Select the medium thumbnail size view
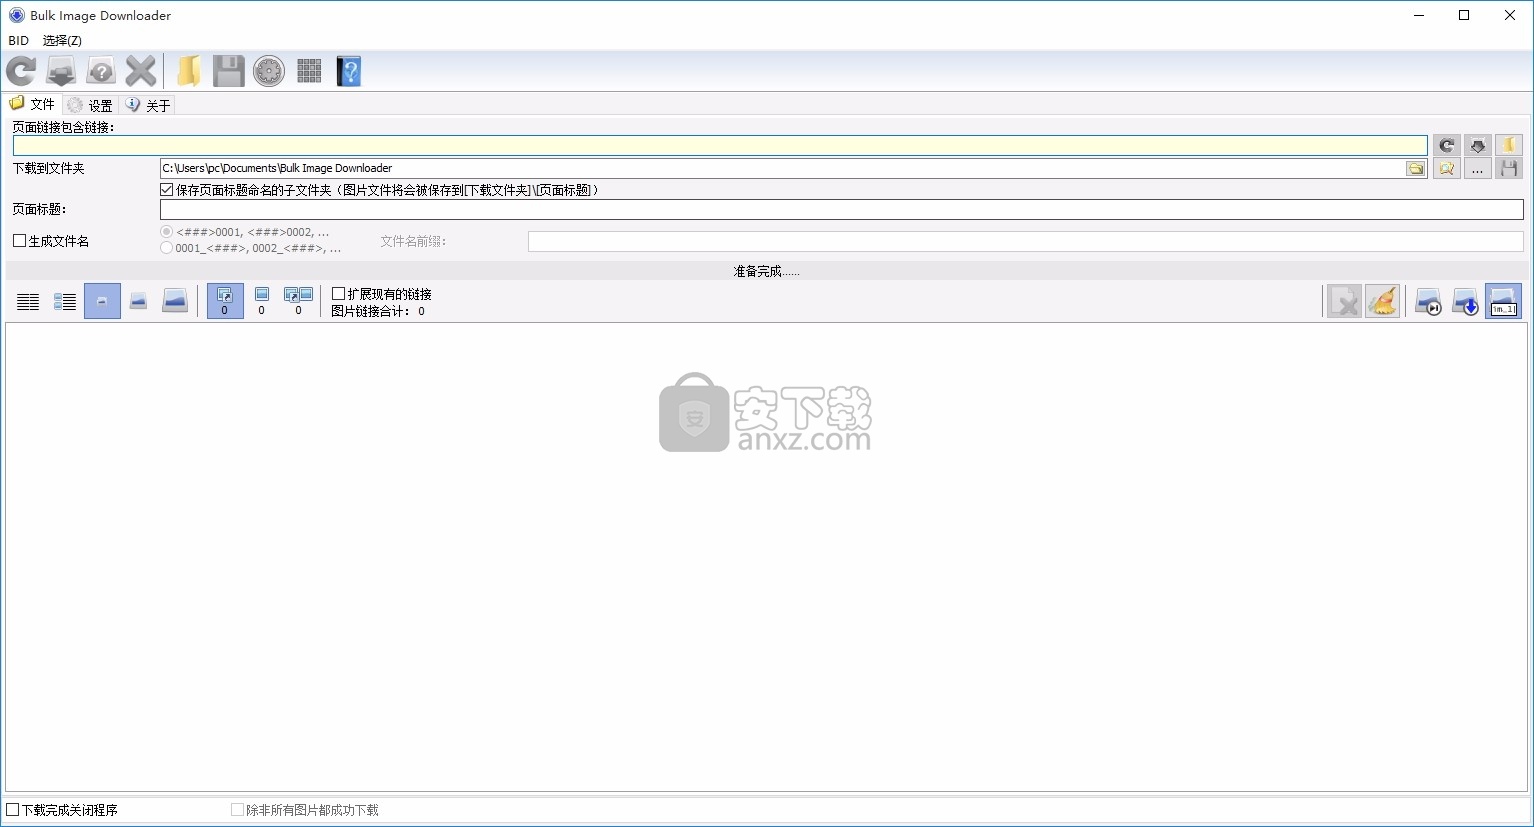The image size is (1534, 827). click(x=139, y=301)
